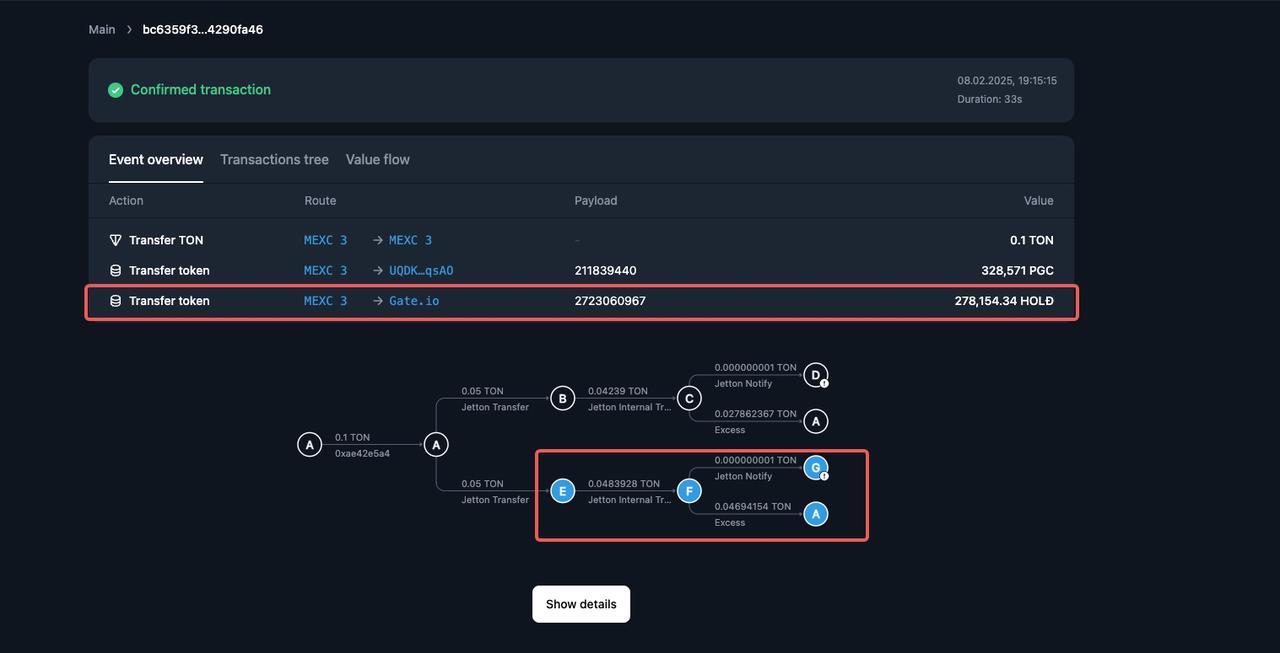Click the token icon in the HOLD transfer row
The height and width of the screenshot is (653, 1280).
tap(115, 301)
